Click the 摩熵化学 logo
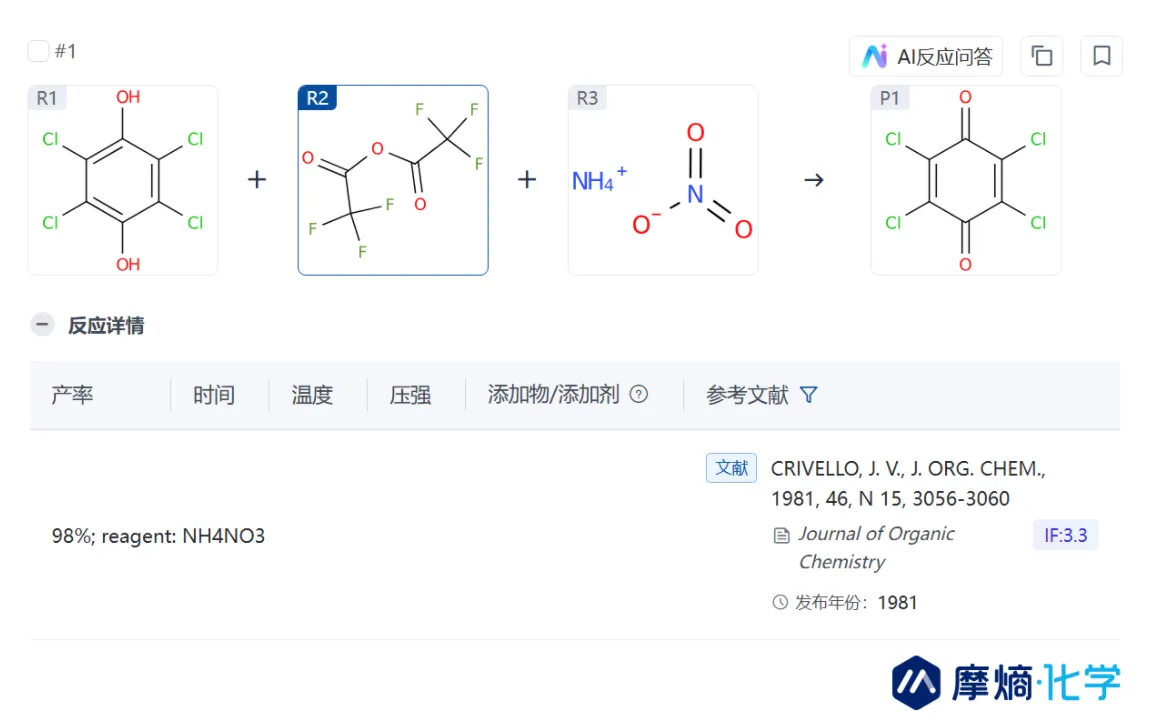The image size is (1176, 725). pos(1006,682)
